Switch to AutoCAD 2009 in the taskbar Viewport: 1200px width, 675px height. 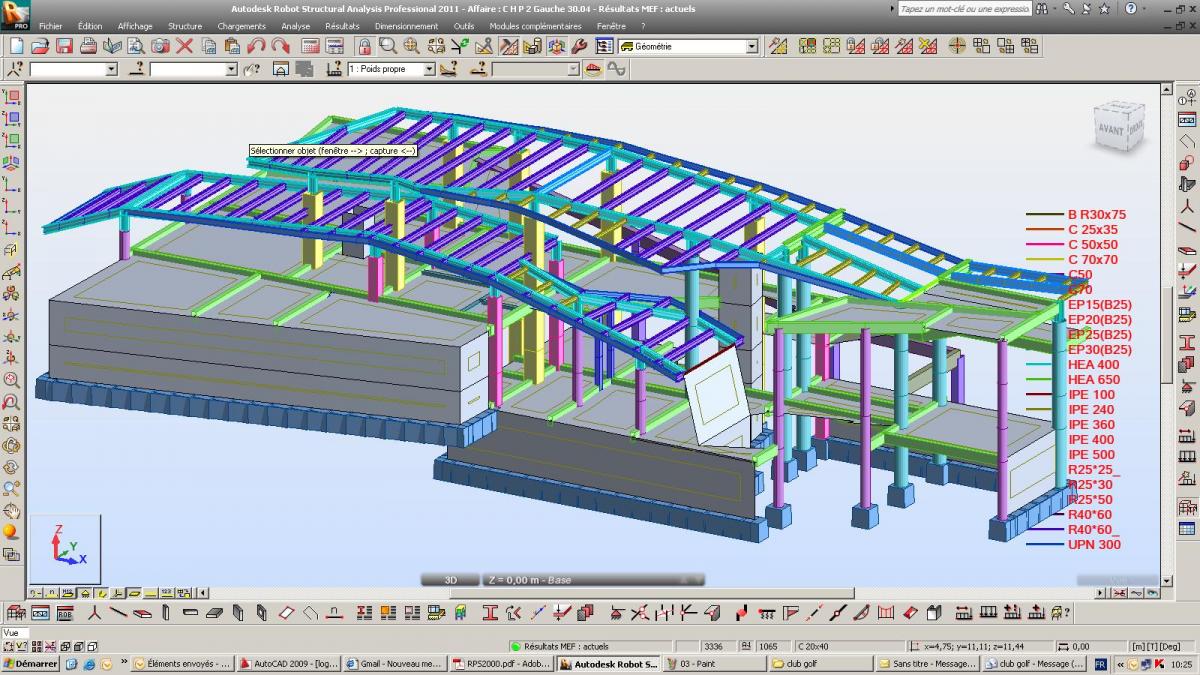click(289, 663)
